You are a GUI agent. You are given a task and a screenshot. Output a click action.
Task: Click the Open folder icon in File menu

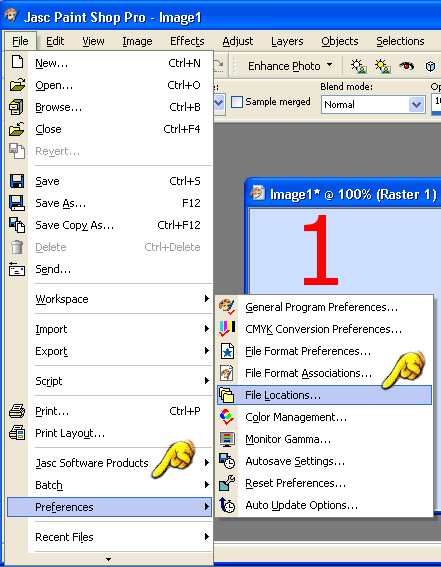point(17,85)
